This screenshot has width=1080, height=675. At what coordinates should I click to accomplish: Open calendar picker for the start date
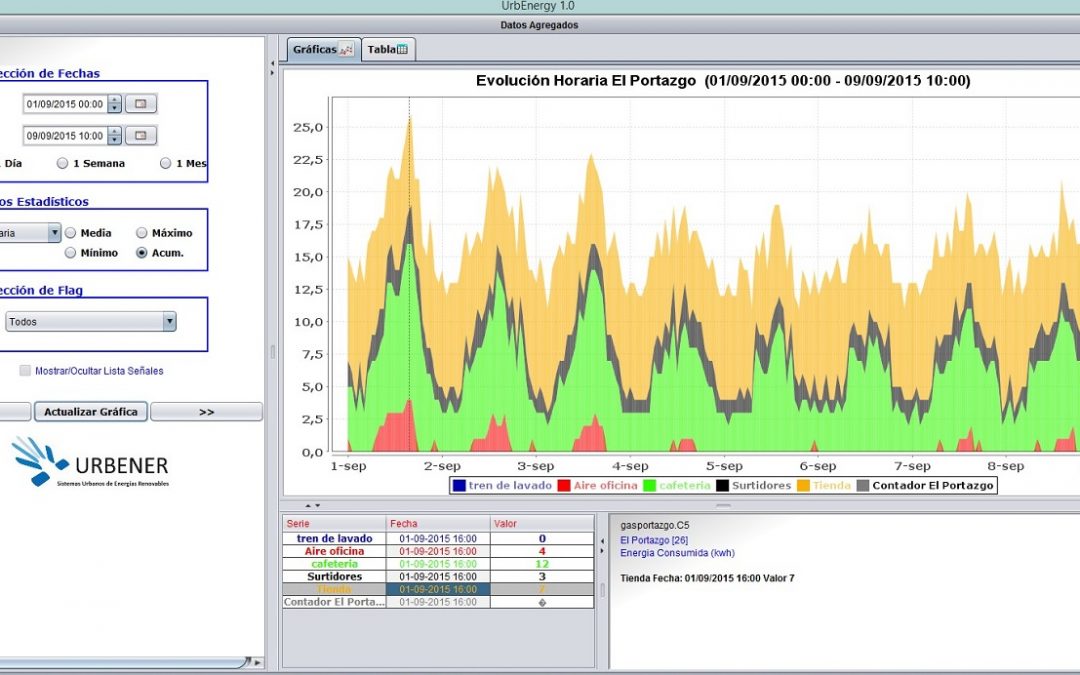(140, 104)
